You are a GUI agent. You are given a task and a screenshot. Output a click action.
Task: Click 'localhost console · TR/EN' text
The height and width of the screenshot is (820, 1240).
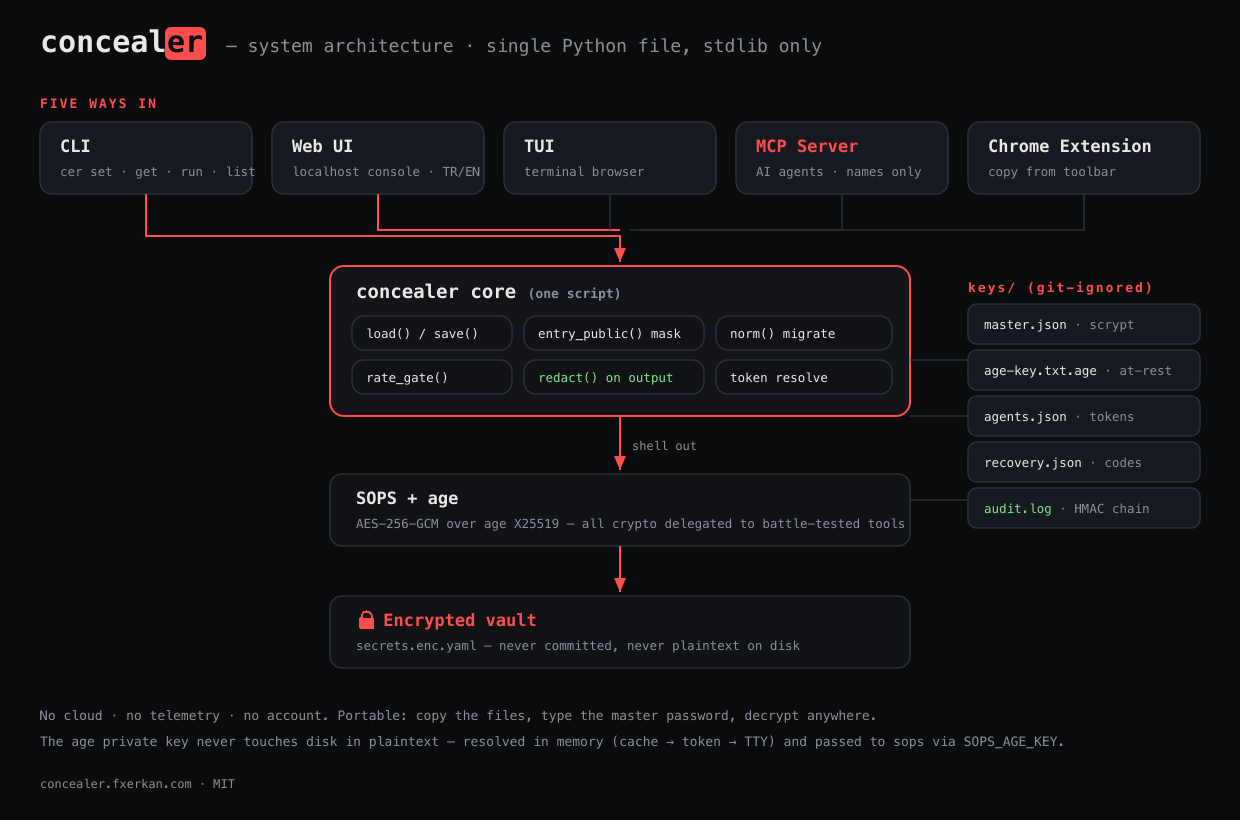386,171
